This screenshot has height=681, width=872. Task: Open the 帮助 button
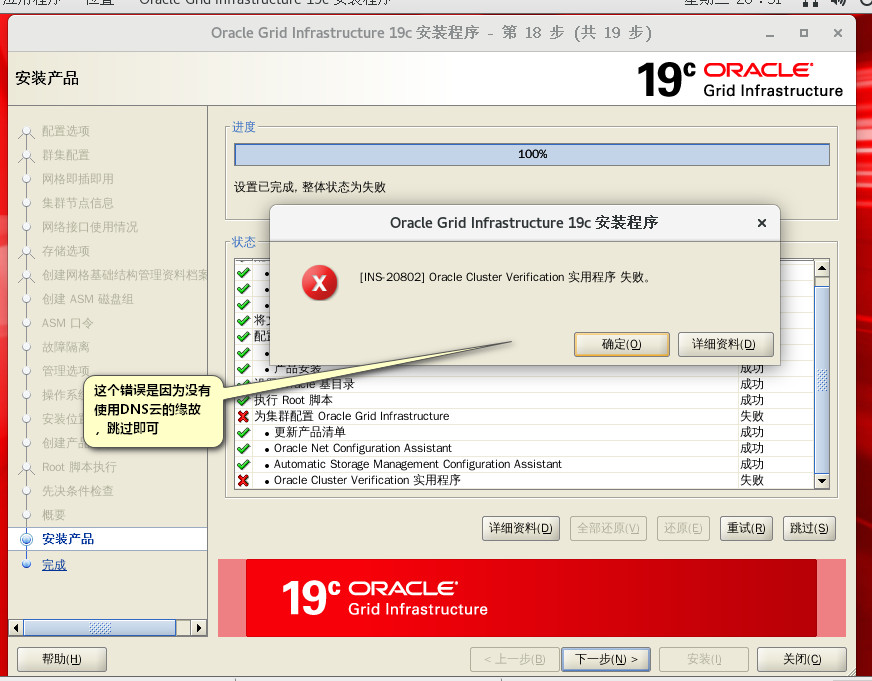point(61,659)
